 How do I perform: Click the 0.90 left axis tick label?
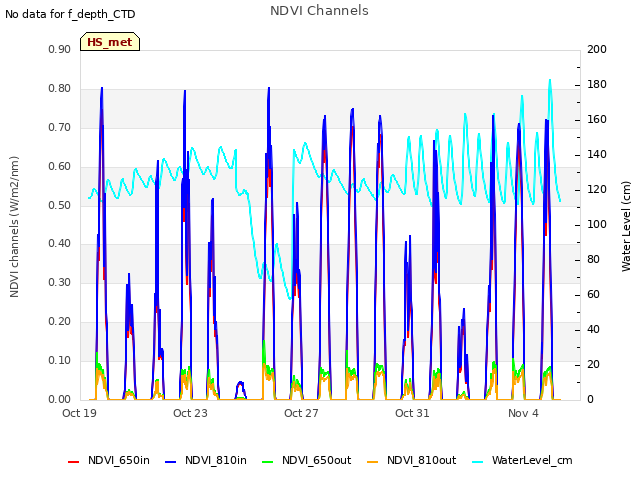click(x=60, y=49)
